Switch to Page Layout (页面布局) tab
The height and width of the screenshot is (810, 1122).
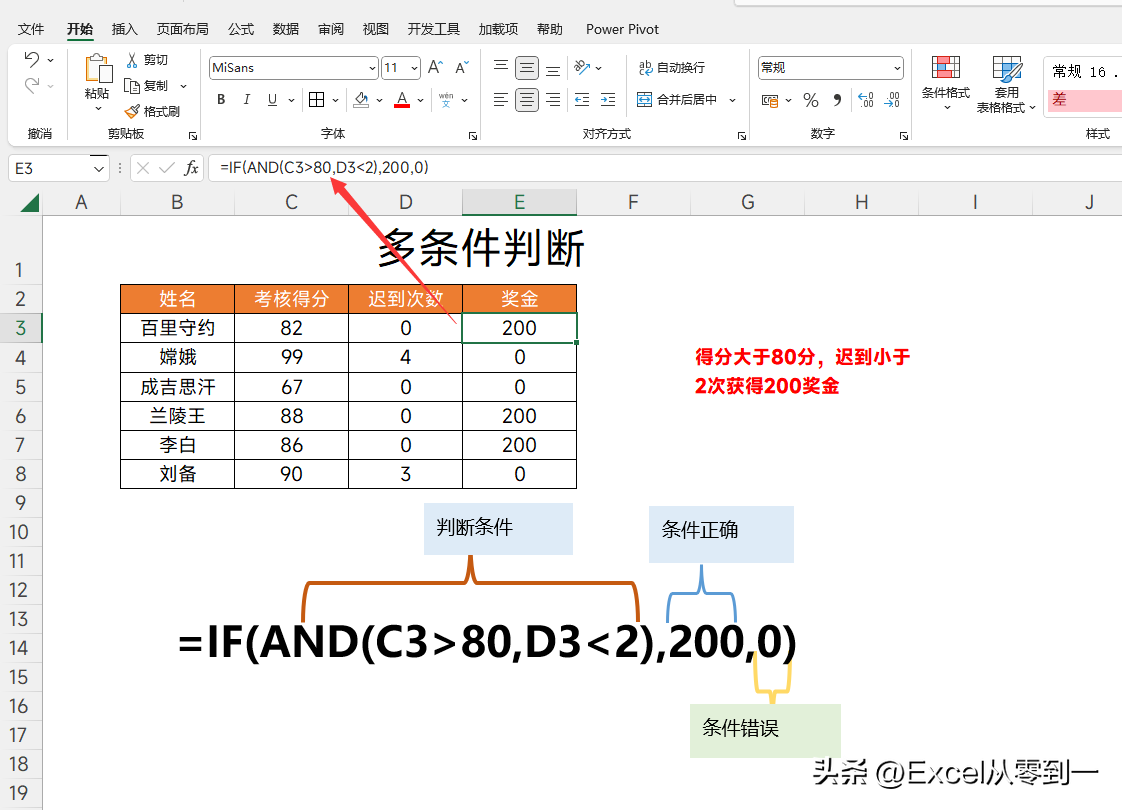coord(182,29)
